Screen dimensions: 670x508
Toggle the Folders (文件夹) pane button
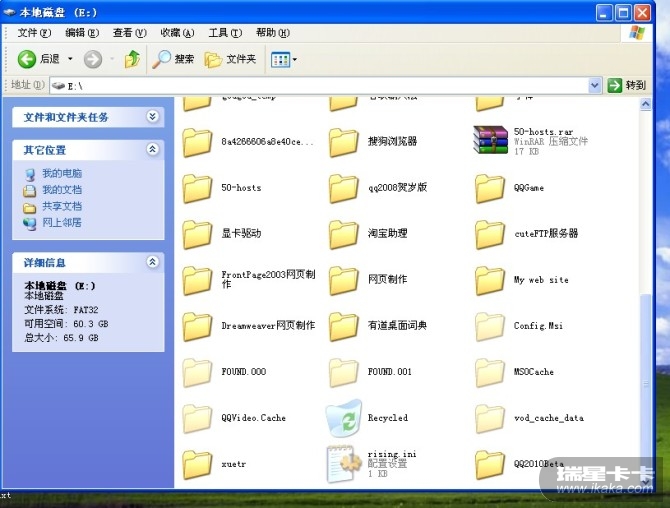coord(230,59)
